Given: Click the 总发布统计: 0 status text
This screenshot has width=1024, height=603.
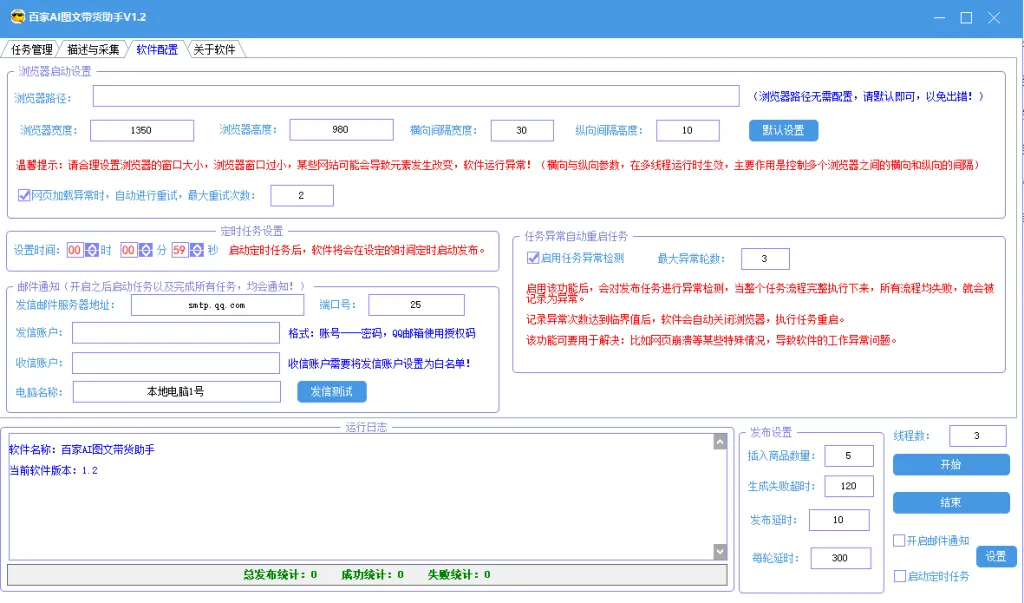Looking at the screenshot, I should pos(280,575).
